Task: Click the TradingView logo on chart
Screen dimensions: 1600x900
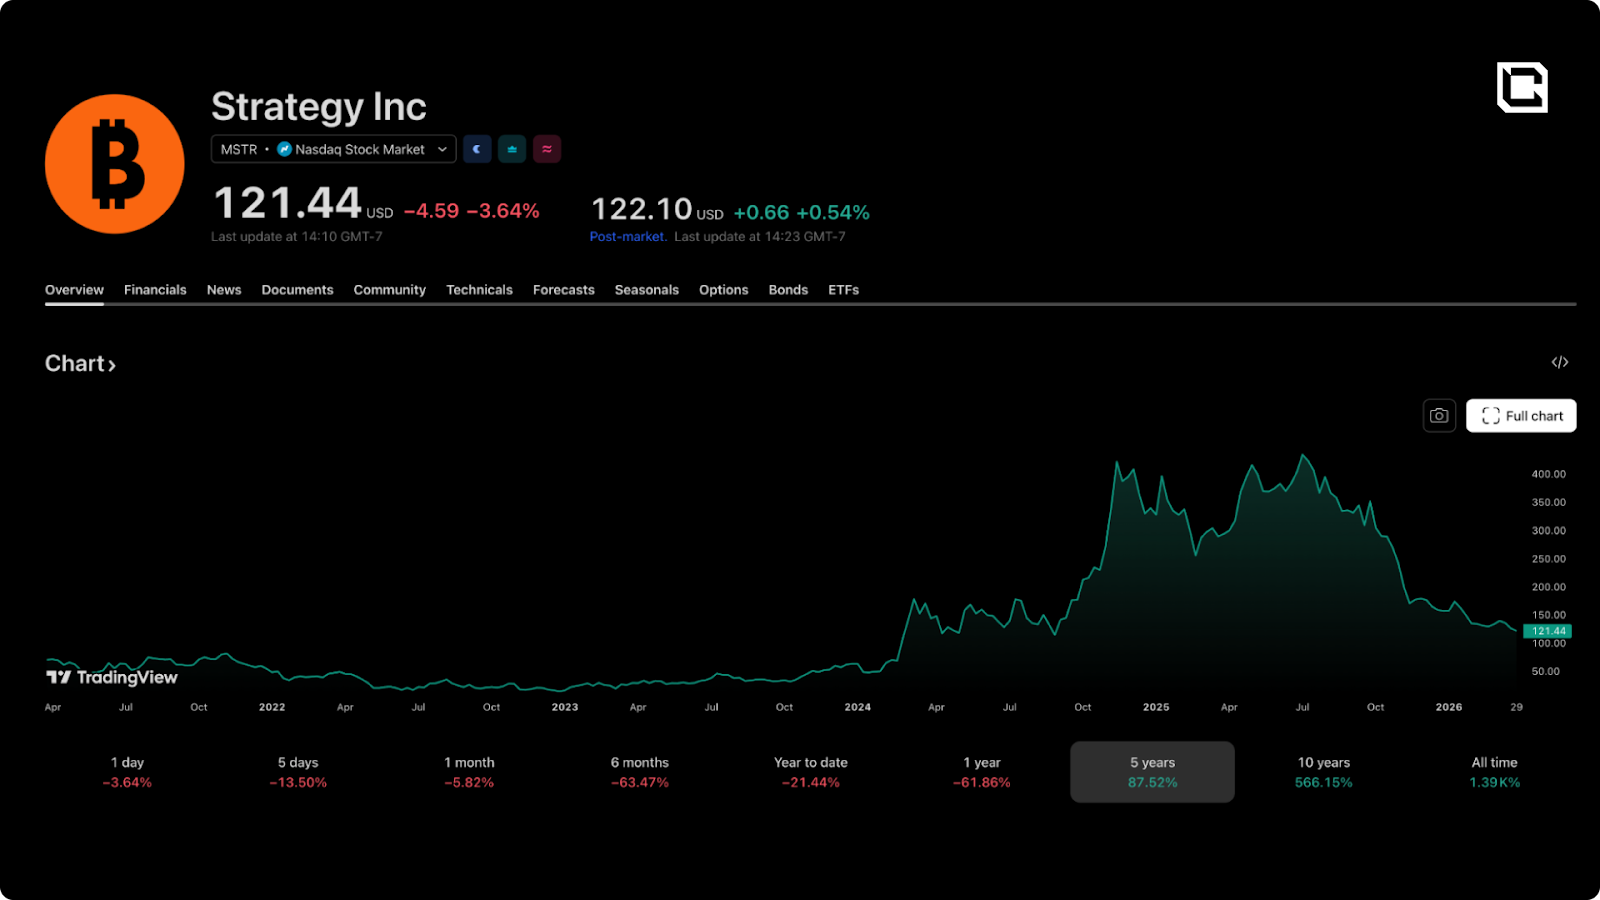Action: click(112, 677)
